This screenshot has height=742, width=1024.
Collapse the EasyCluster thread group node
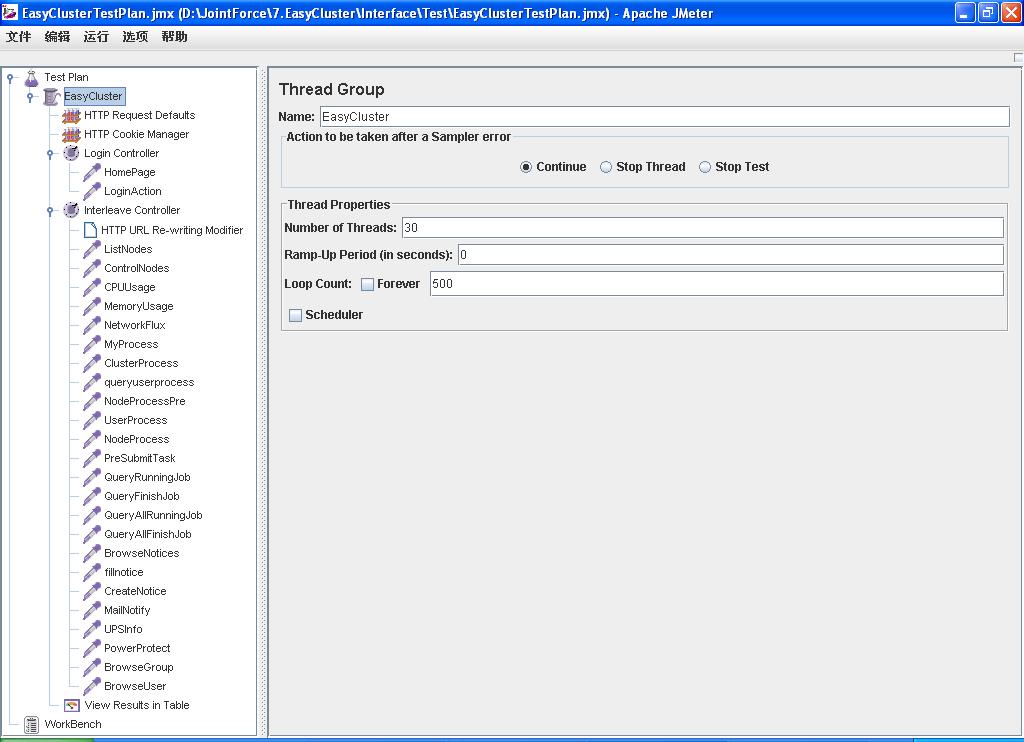pos(29,97)
